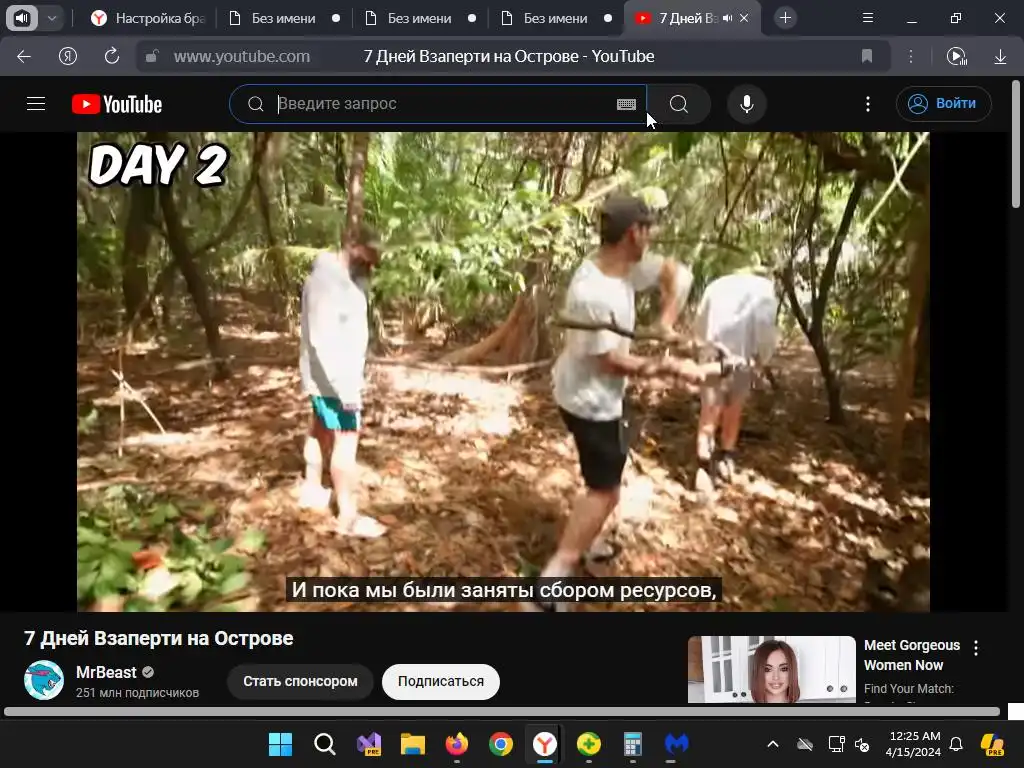Go to YouTube home via logo

[117, 104]
